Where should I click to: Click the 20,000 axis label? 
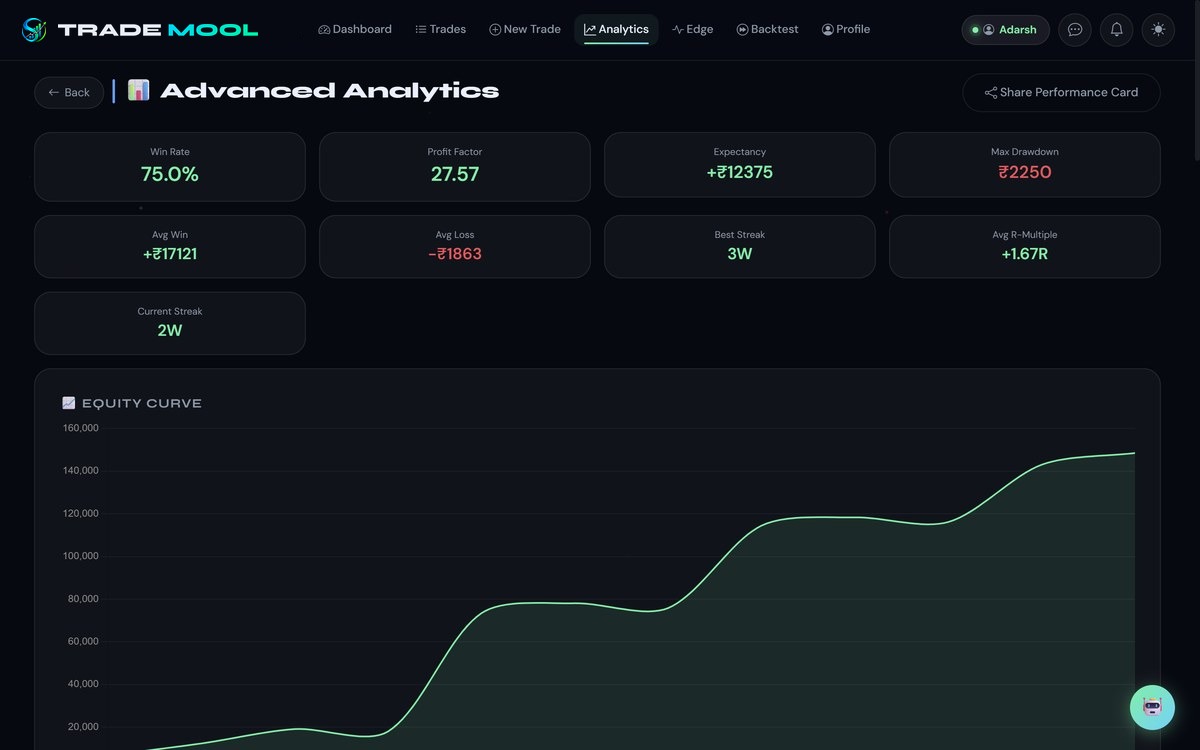tap(83, 727)
